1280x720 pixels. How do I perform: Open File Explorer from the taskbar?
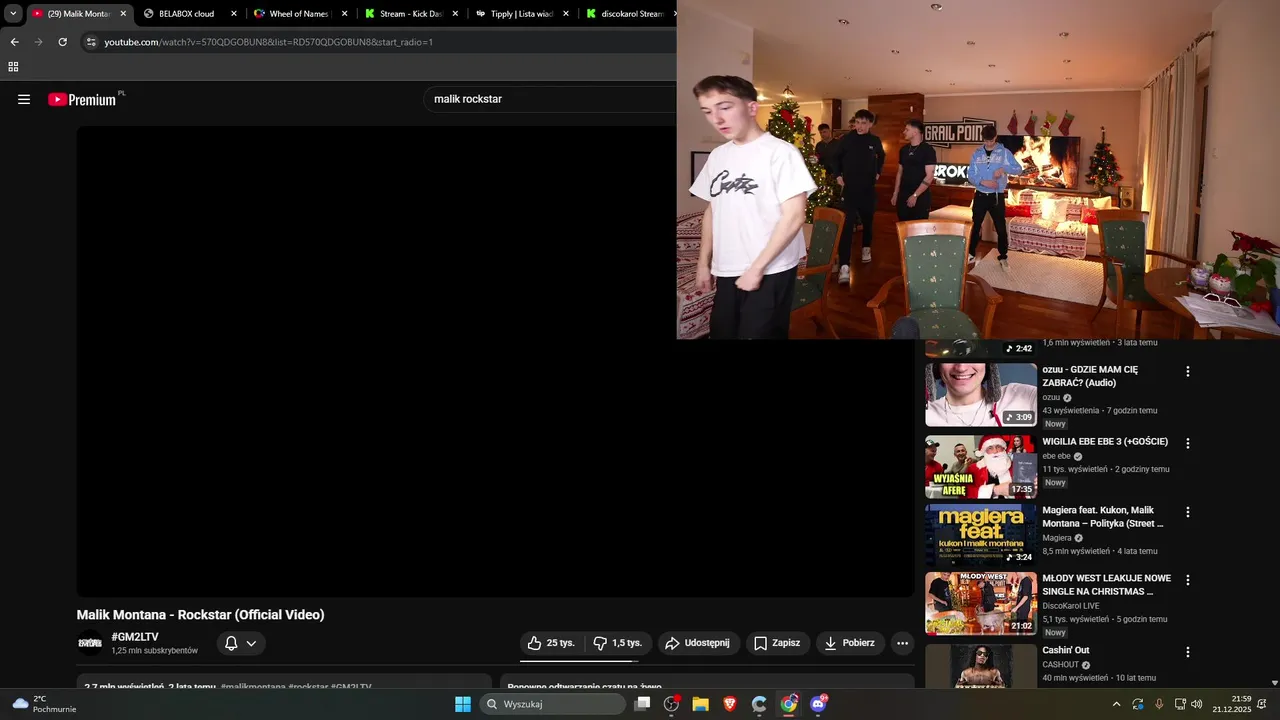tap(701, 704)
